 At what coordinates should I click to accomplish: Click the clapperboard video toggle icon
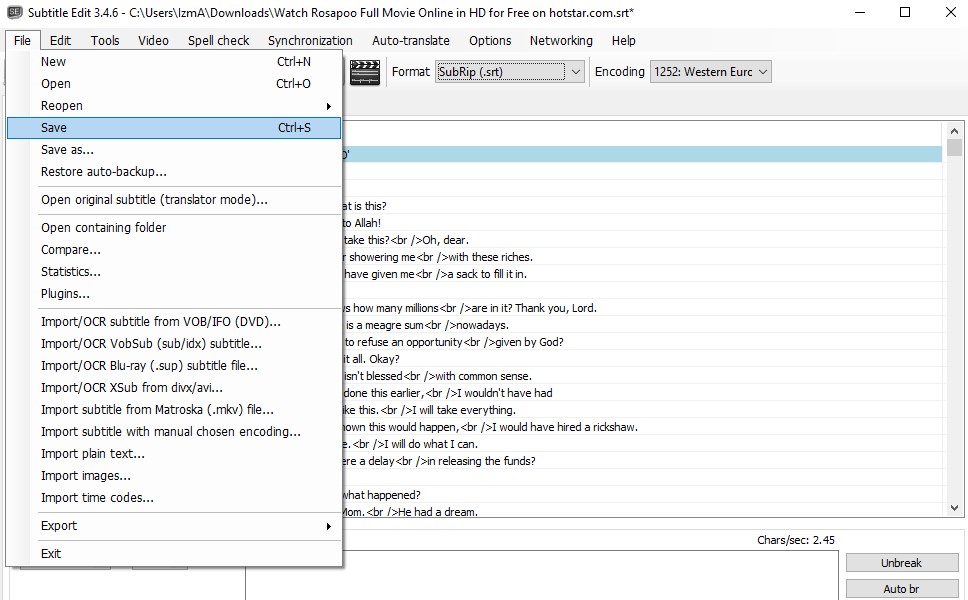tap(365, 72)
